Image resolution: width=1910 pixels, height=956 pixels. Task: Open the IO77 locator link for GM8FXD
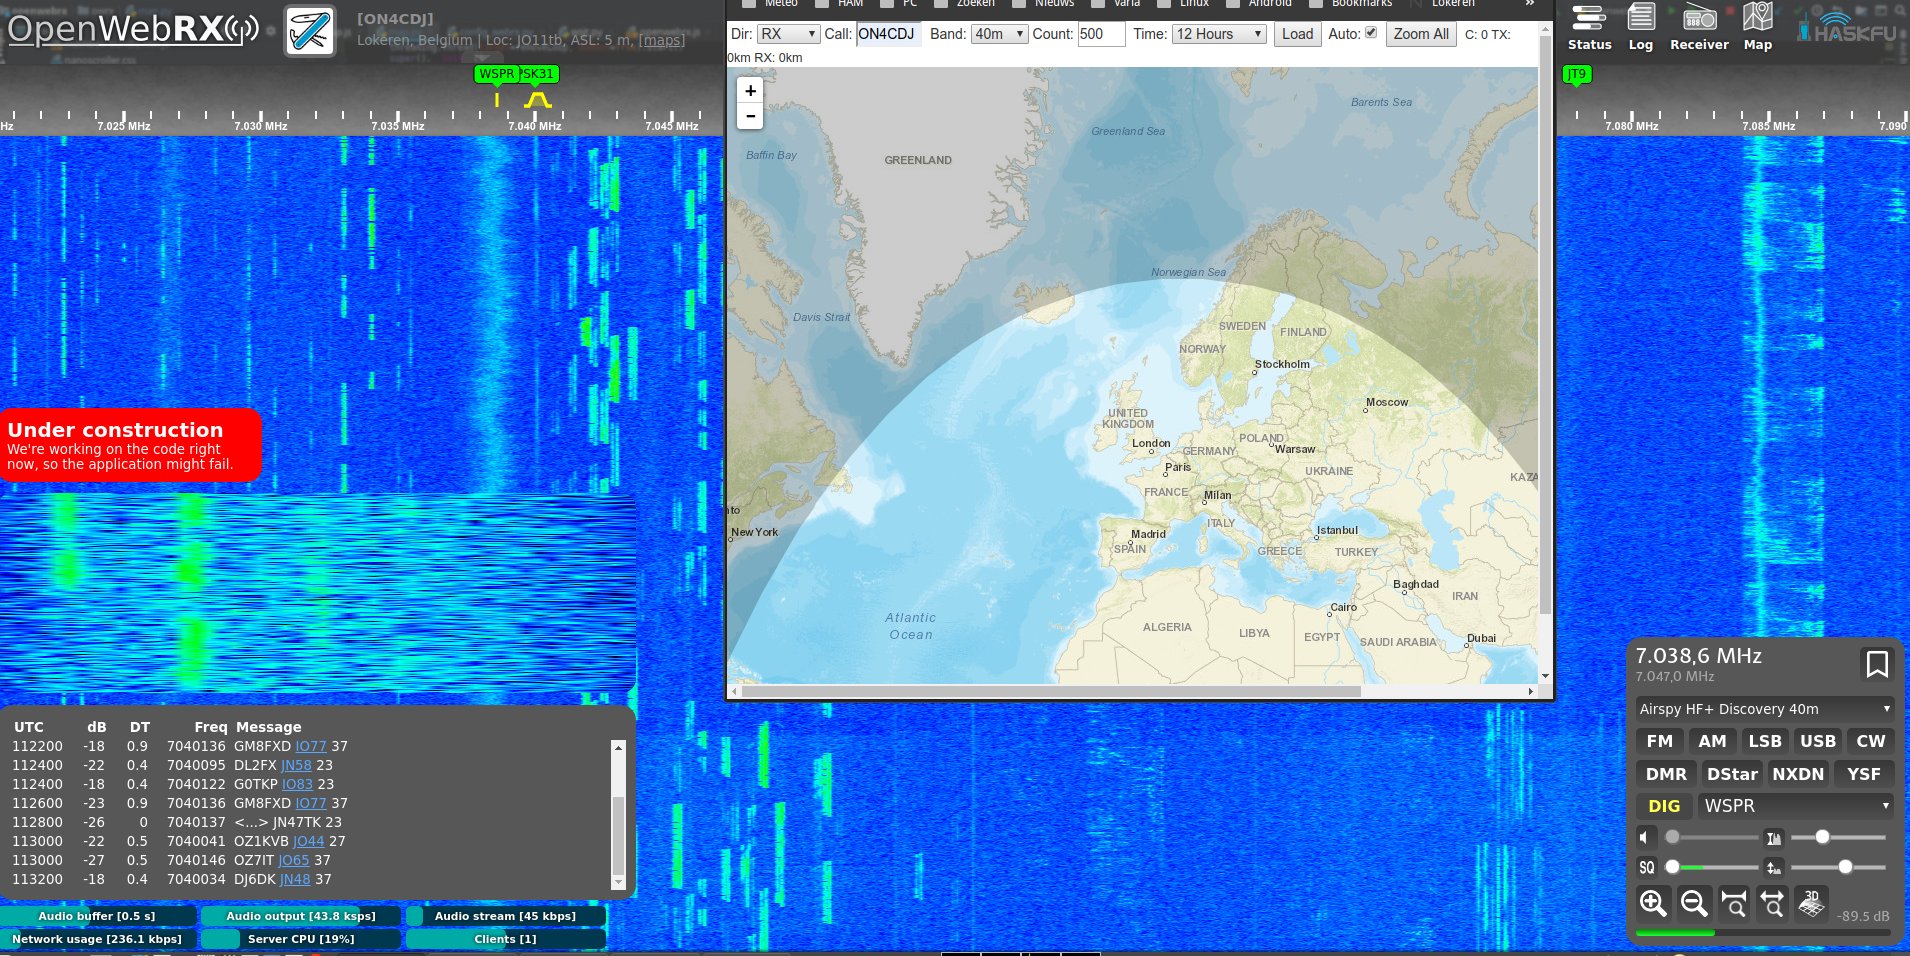(311, 746)
